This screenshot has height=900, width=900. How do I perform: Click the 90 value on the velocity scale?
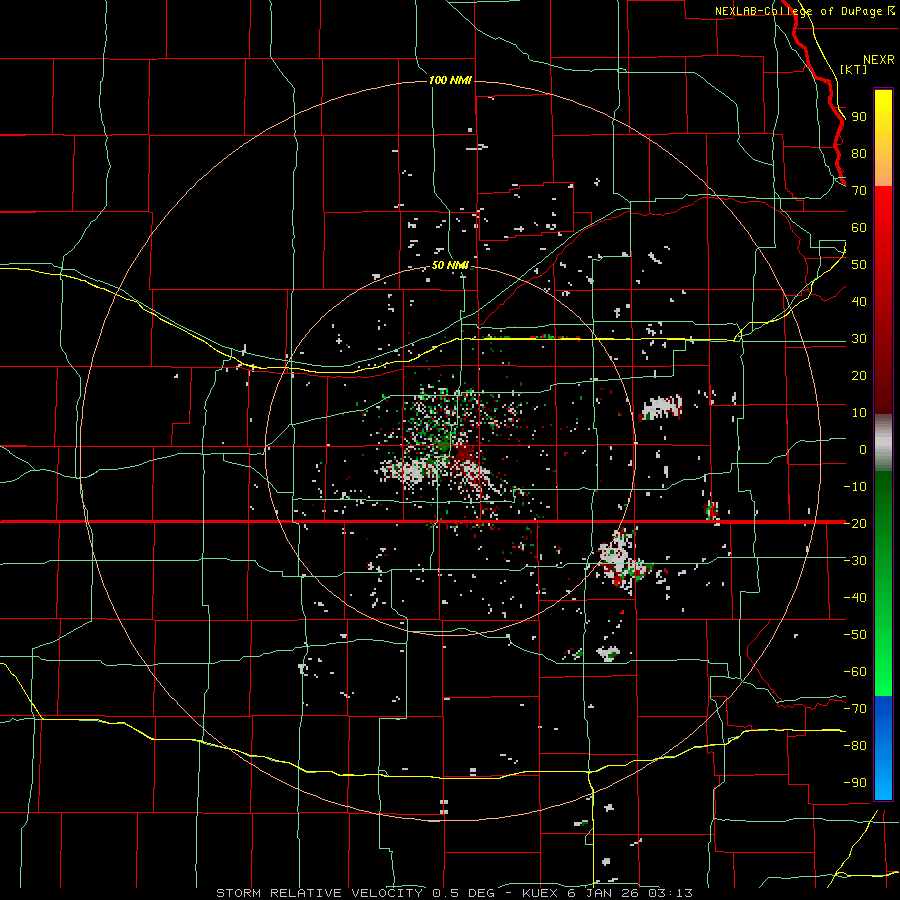pos(859,117)
